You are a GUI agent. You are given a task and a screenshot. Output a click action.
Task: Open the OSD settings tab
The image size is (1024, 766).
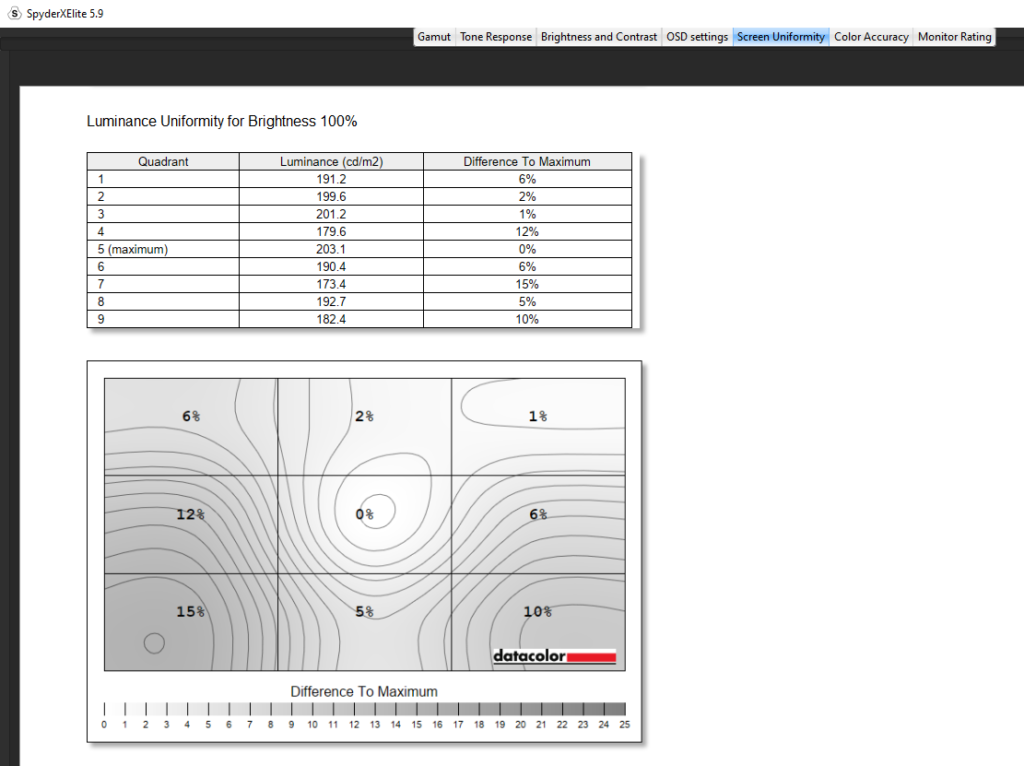(697, 37)
